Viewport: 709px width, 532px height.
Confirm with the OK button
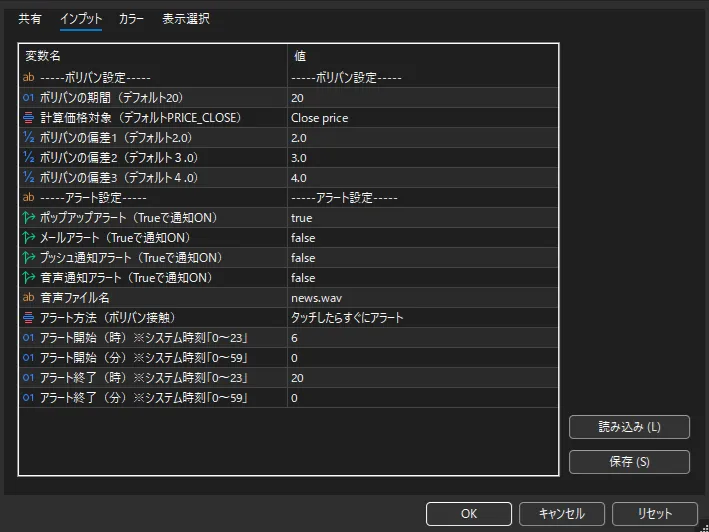pyautogui.click(x=468, y=514)
